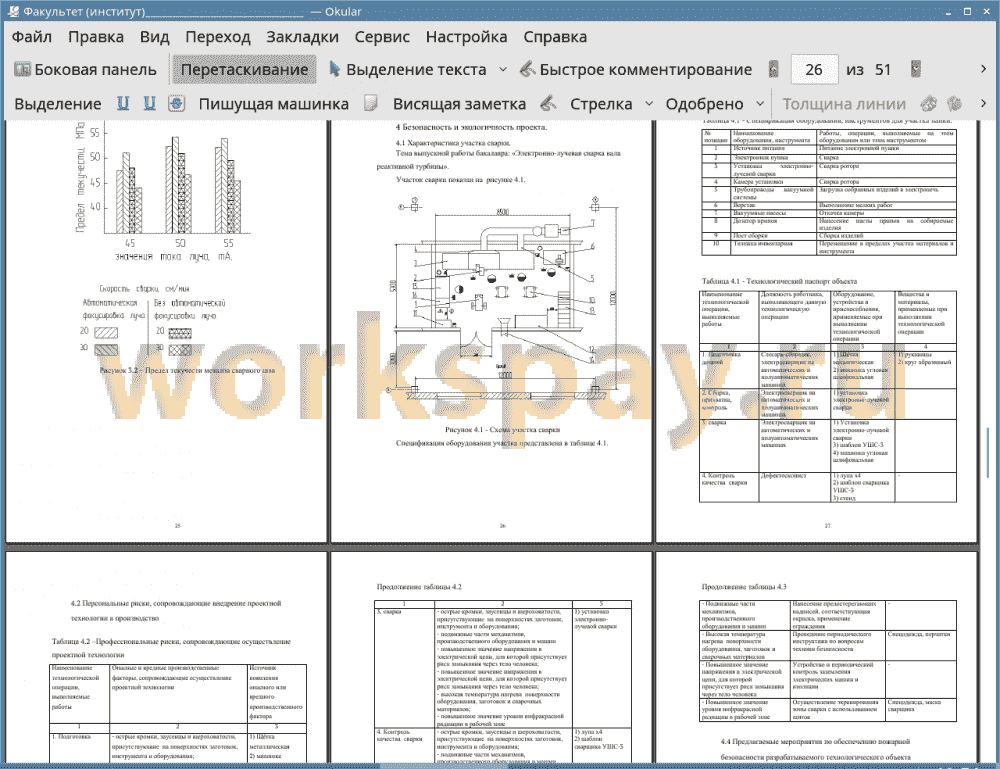Maximize the Okular window
1000x769 pixels.
pyautogui.click(x=967, y=11)
